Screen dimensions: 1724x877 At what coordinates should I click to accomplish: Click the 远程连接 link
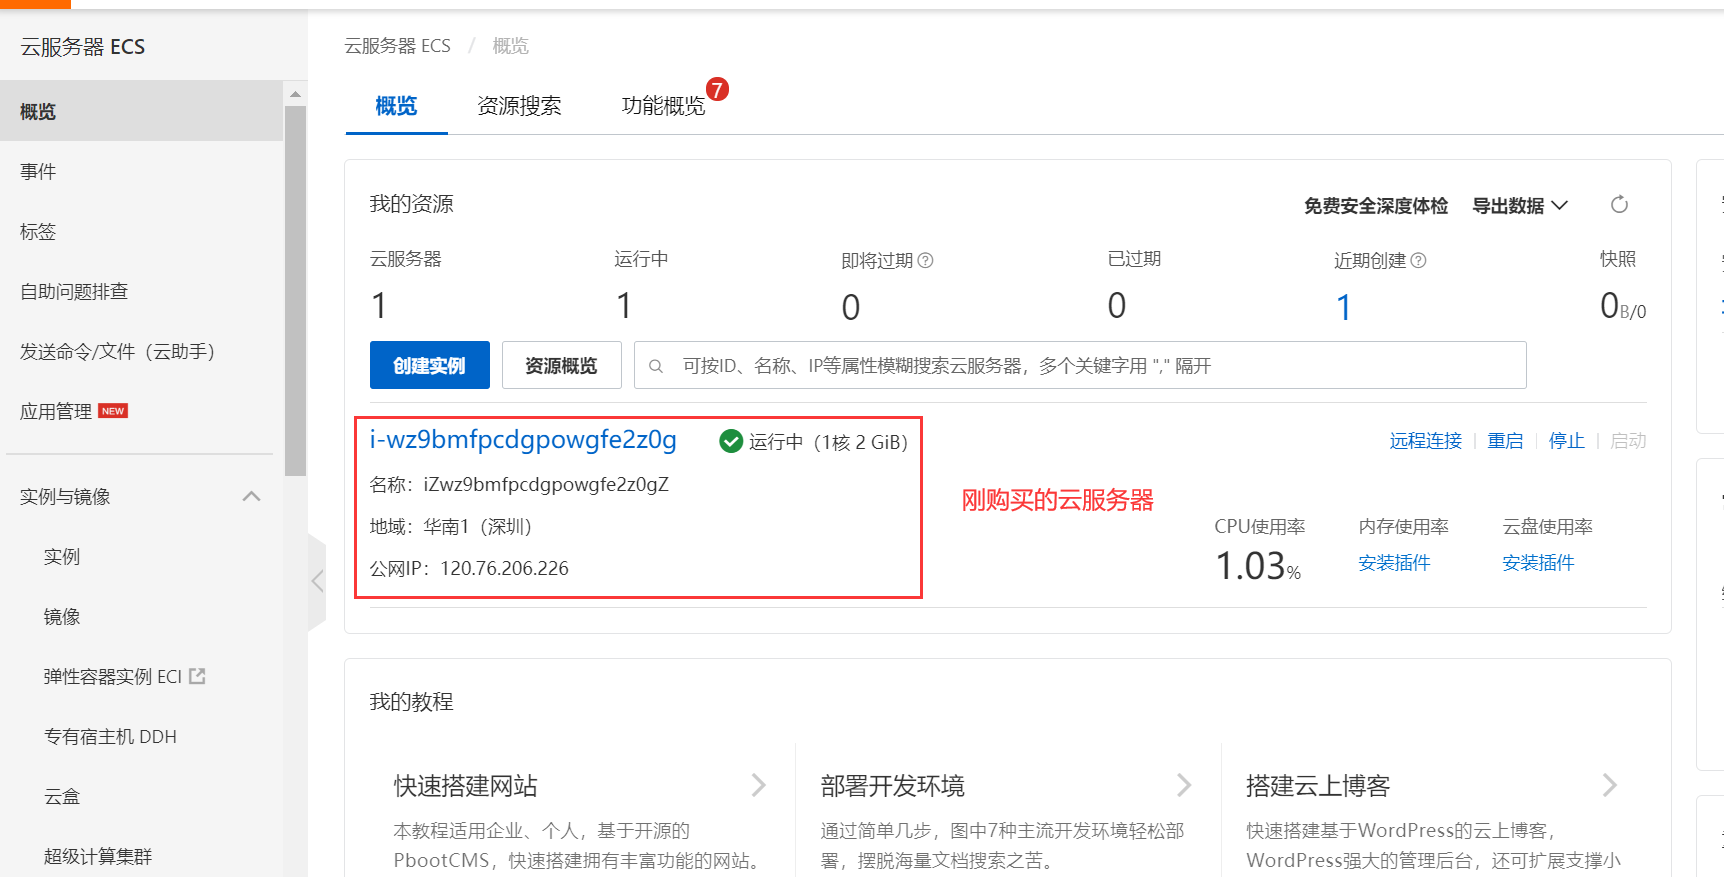1426,441
